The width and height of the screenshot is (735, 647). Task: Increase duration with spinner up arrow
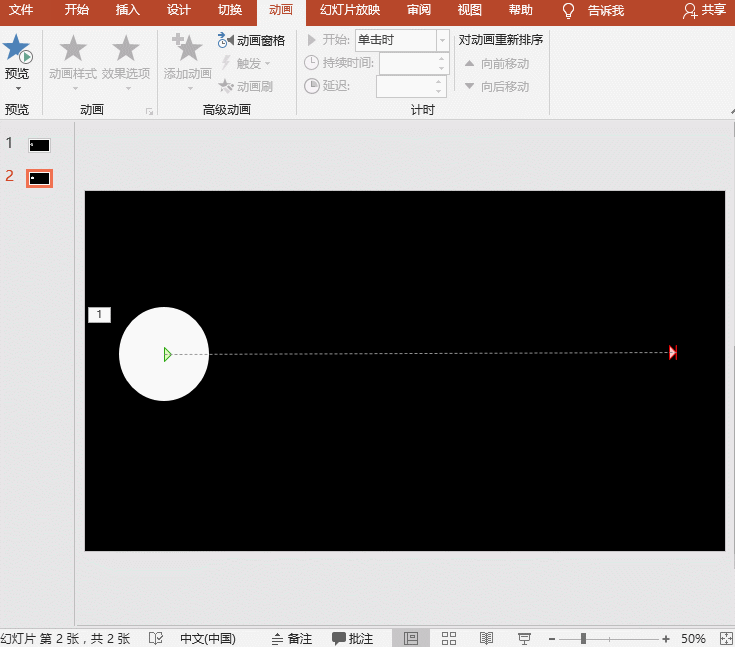(x=442, y=59)
